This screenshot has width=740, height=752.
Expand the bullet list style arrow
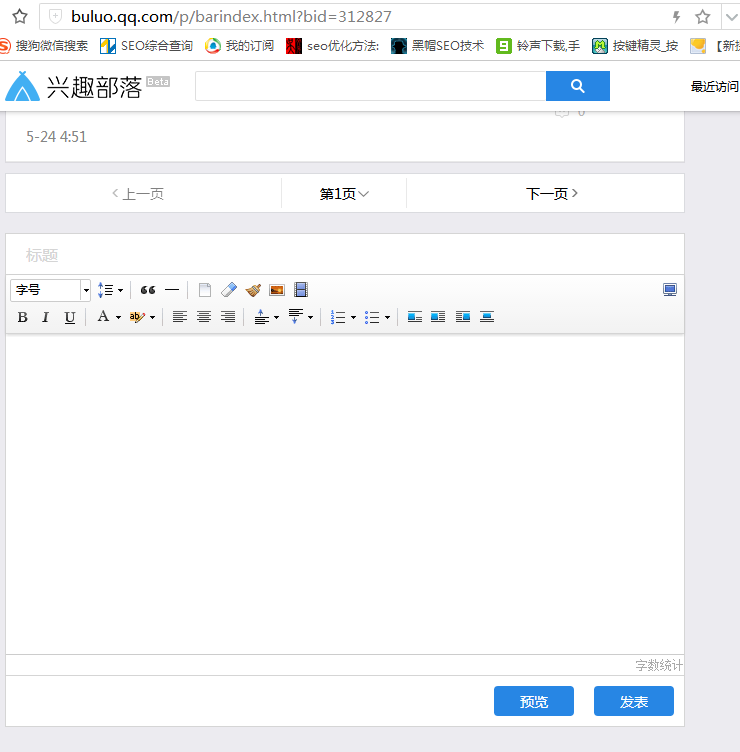coord(388,317)
